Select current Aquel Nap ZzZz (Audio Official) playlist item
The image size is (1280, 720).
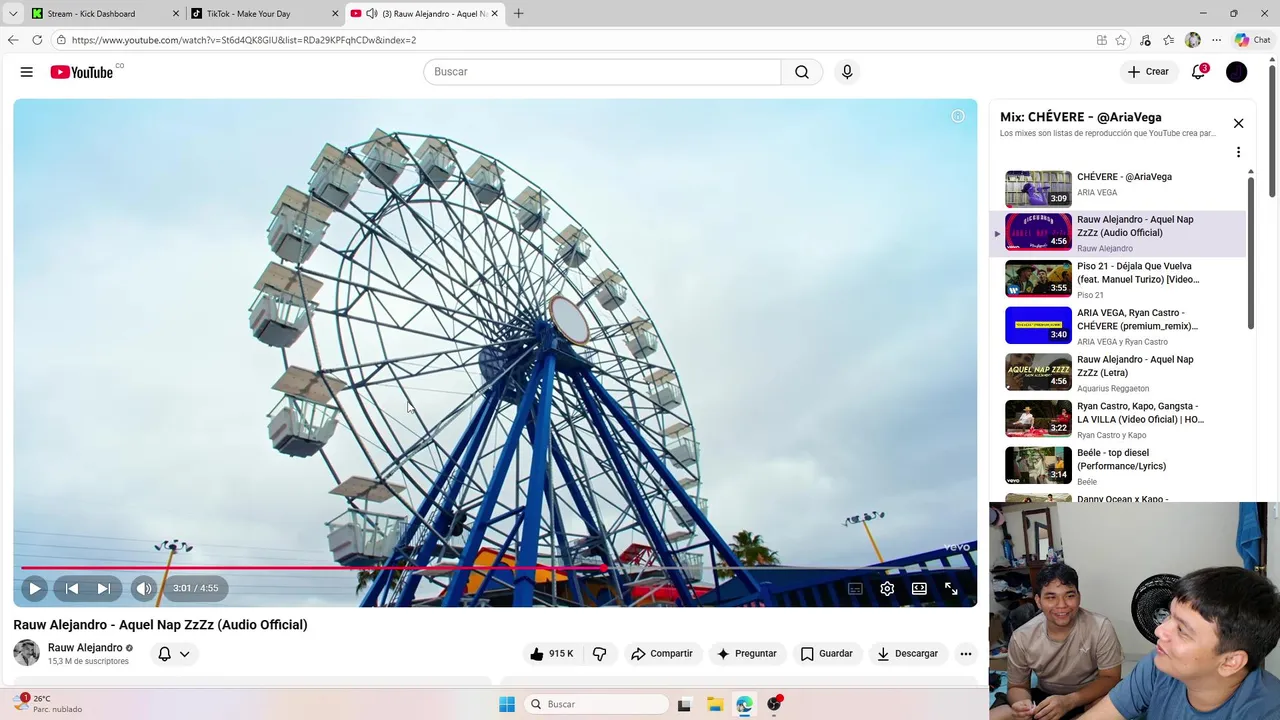pos(1120,233)
